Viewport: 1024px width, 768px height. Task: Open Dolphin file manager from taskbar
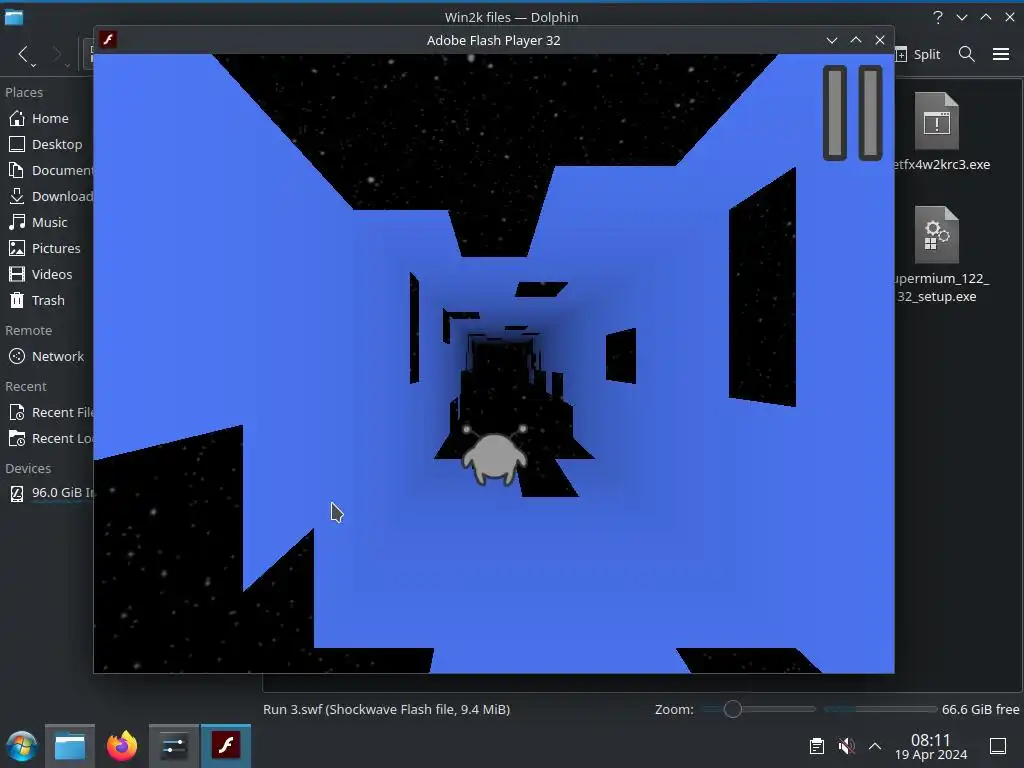(x=70, y=746)
